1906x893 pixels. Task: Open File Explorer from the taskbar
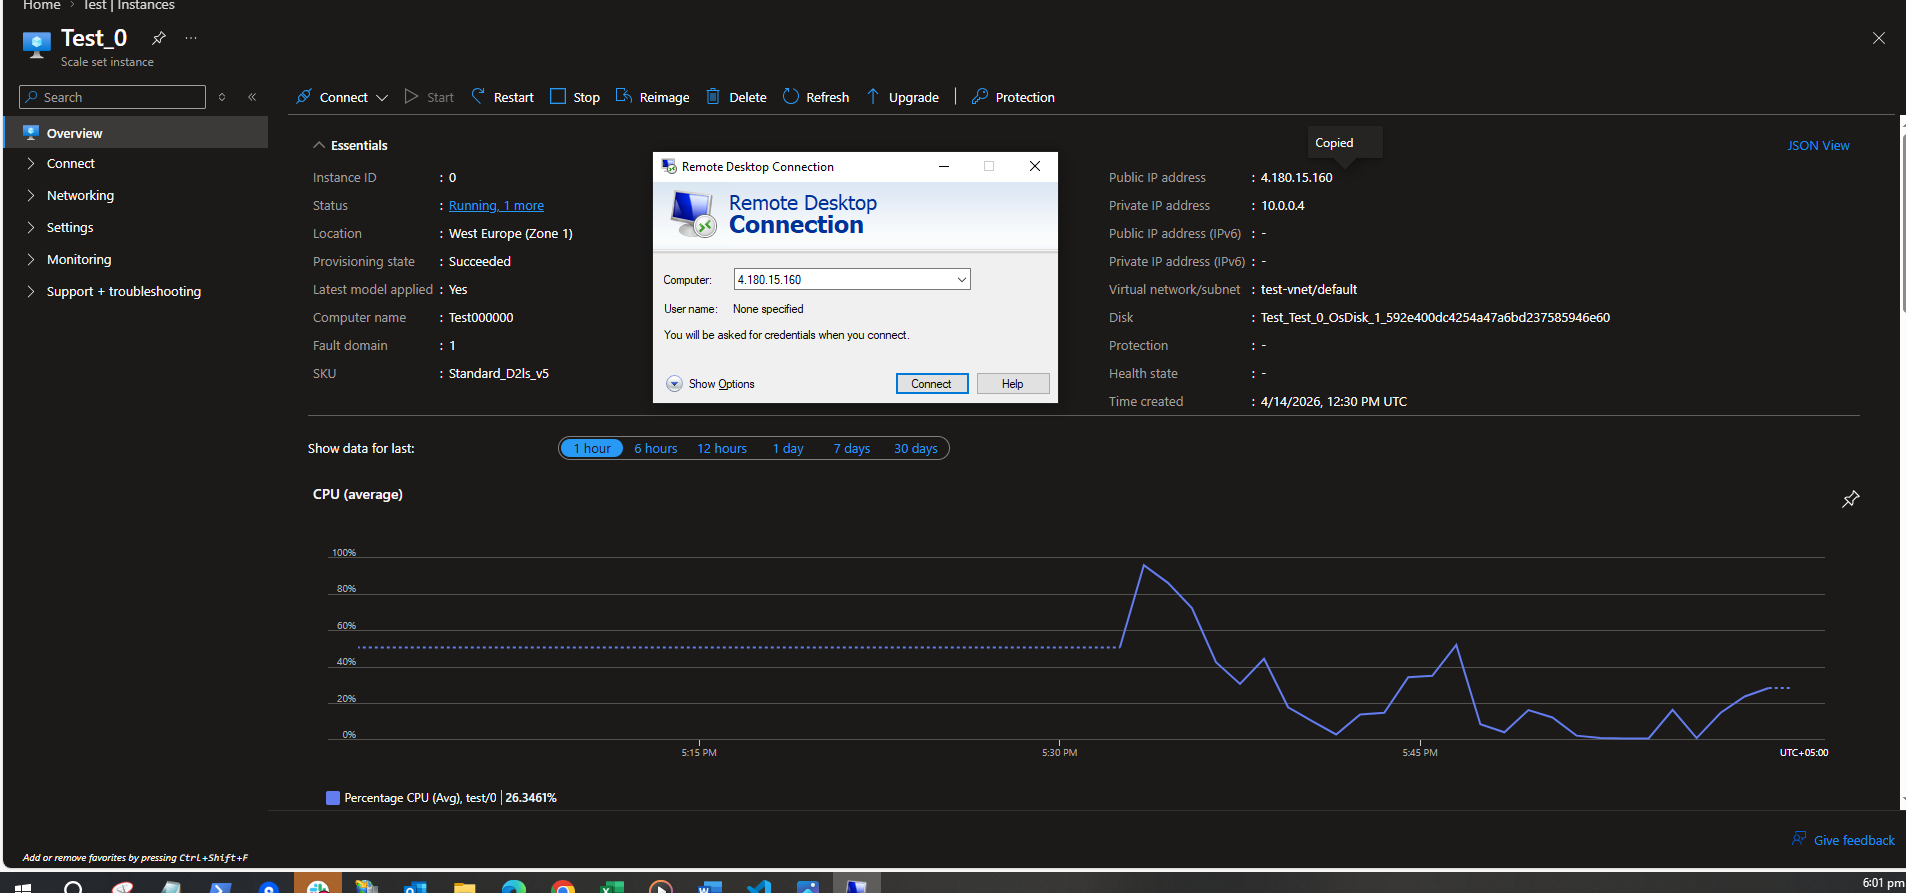click(x=464, y=887)
